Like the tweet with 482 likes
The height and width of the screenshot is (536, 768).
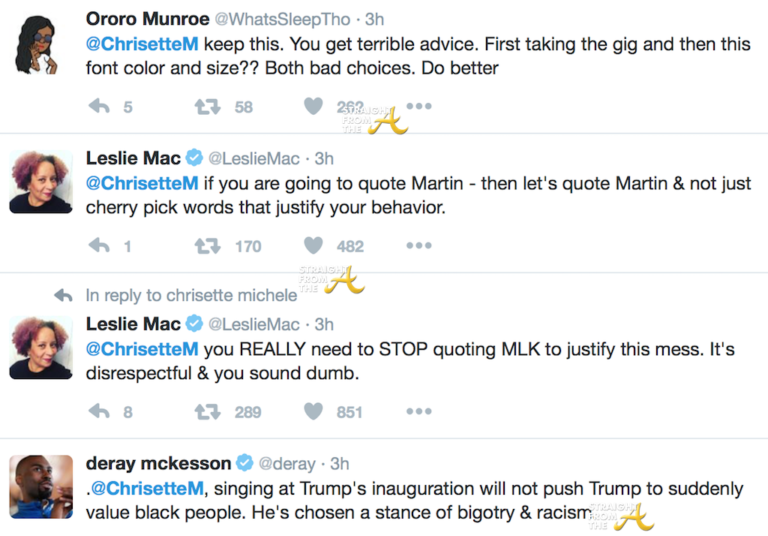pos(313,245)
